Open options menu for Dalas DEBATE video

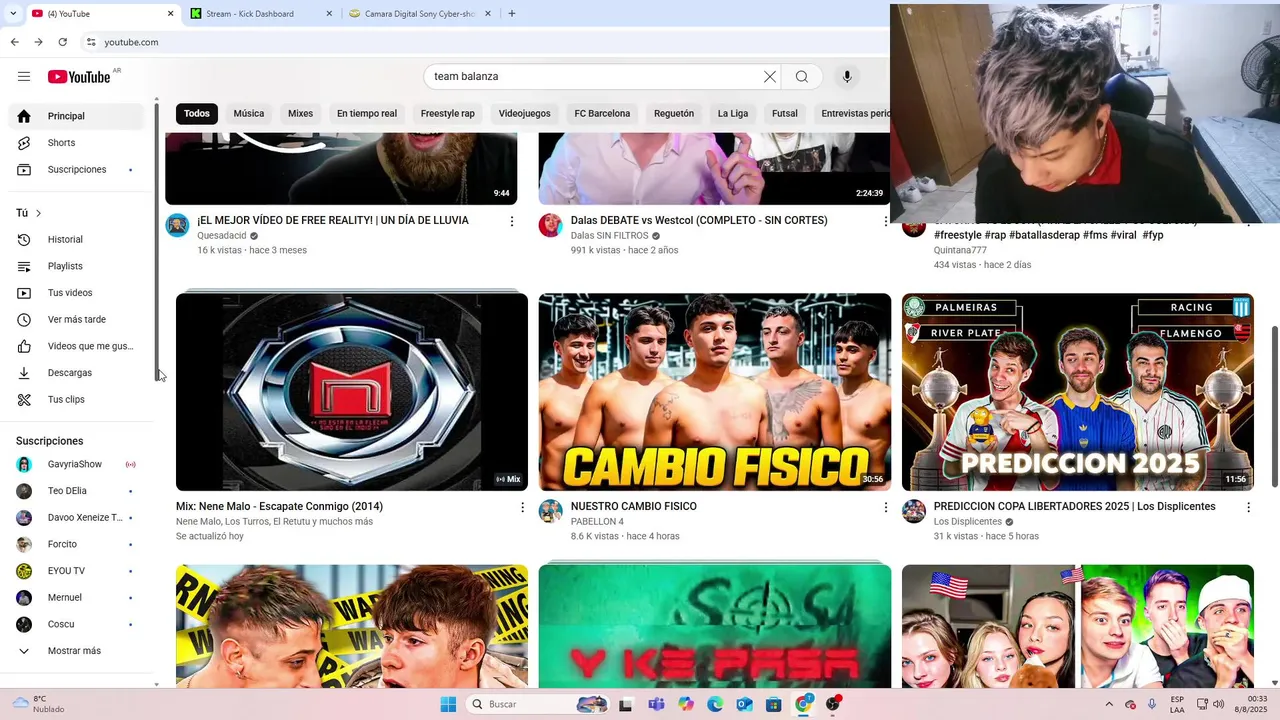point(885,221)
